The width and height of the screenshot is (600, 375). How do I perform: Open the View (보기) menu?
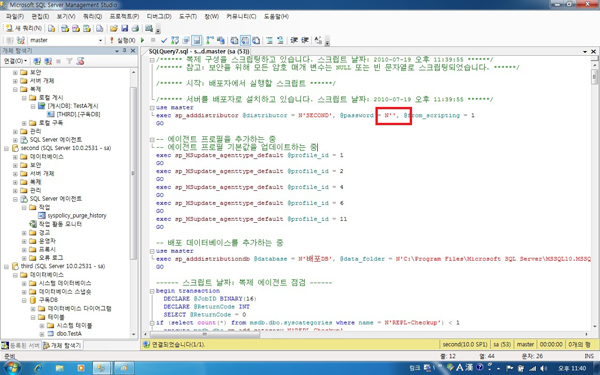click(x=66, y=16)
